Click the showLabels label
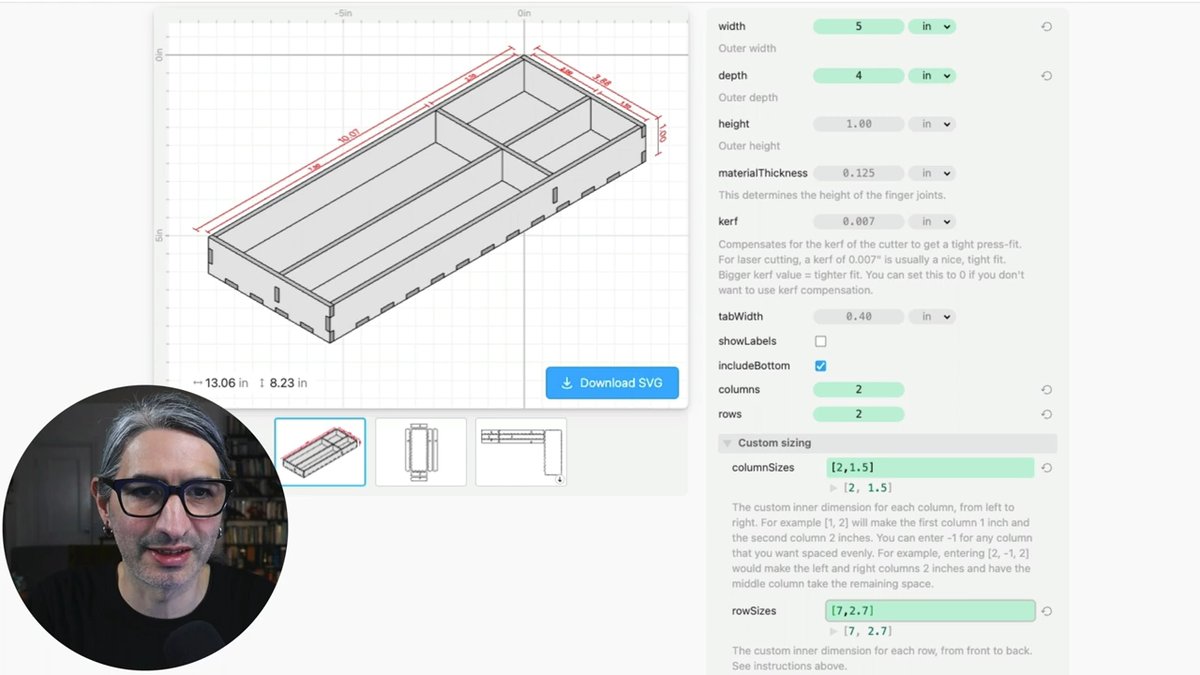 pyautogui.click(x=747, y=341)
